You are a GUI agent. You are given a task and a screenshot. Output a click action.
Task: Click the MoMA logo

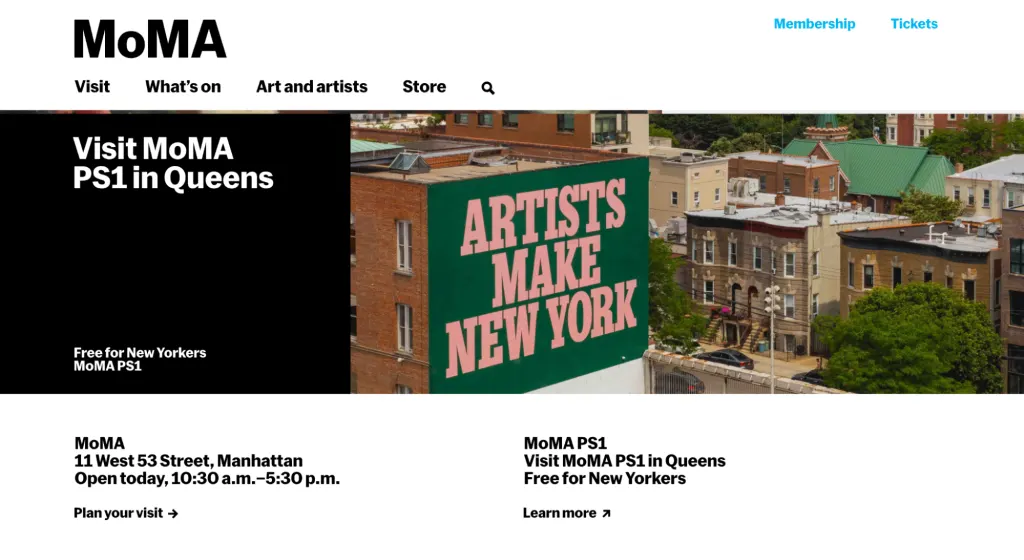click(x=150, y=39)
